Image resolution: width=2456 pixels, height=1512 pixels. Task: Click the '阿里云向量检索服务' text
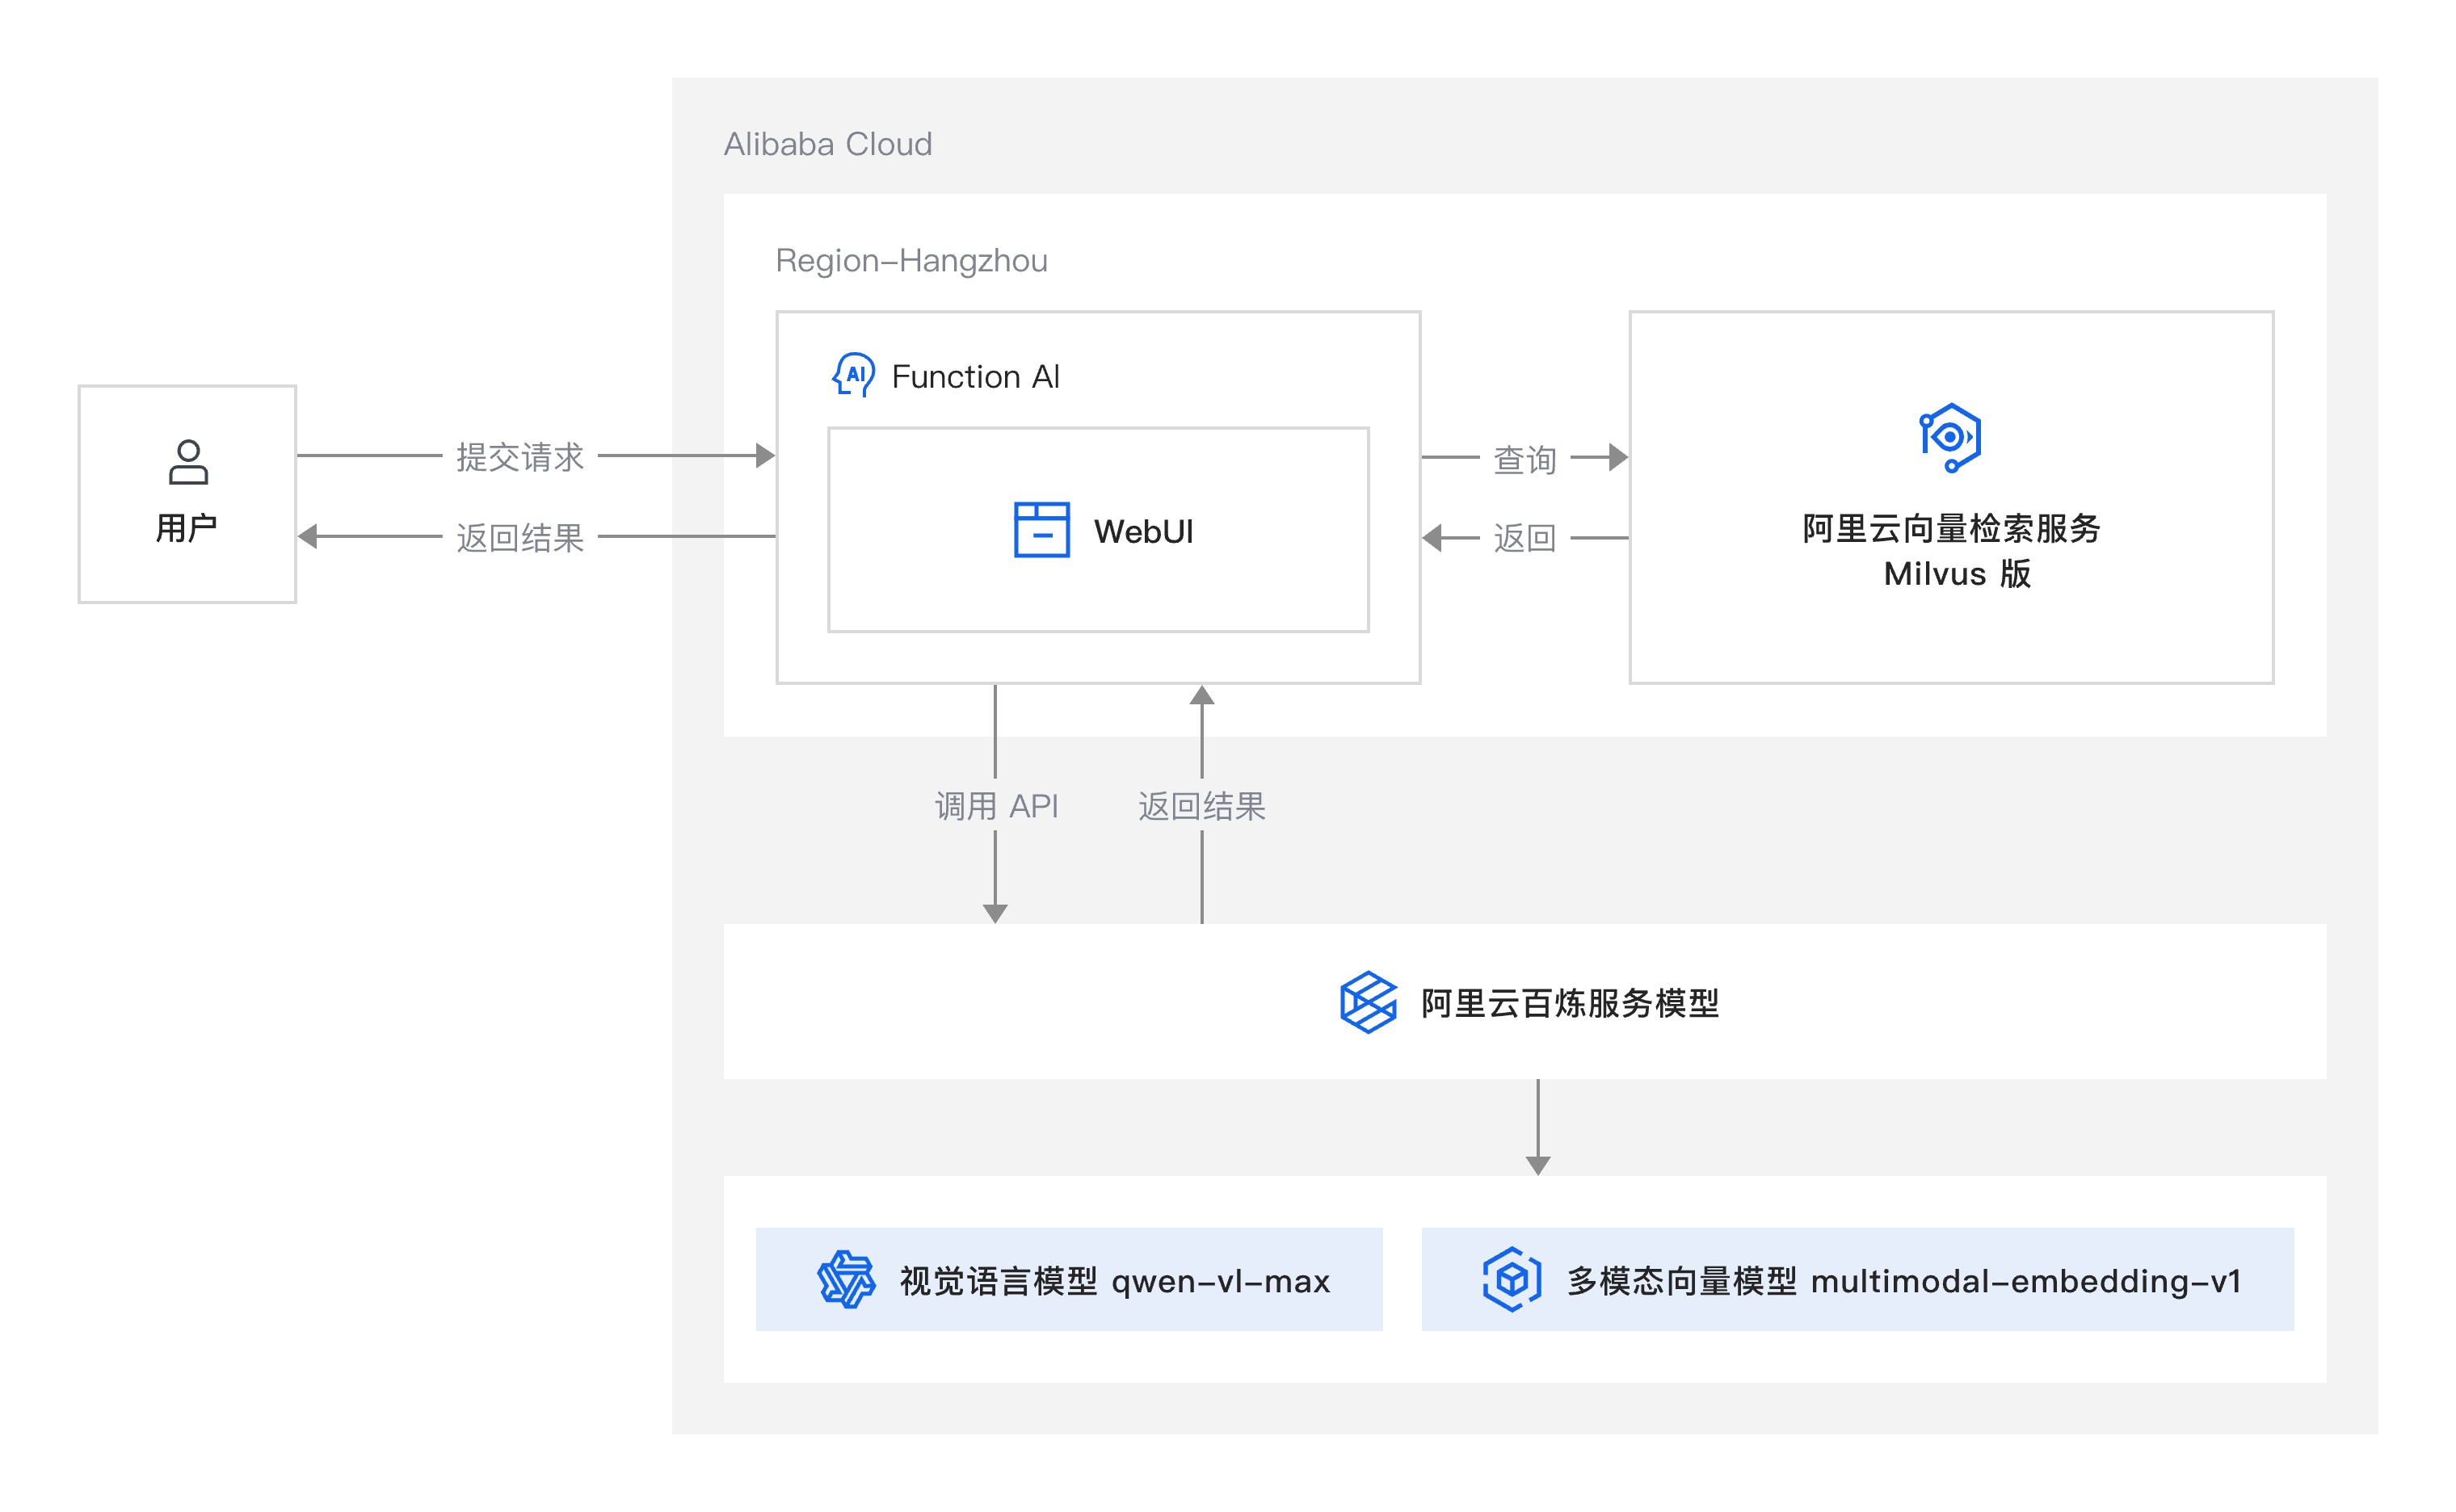coord(1951,528)
